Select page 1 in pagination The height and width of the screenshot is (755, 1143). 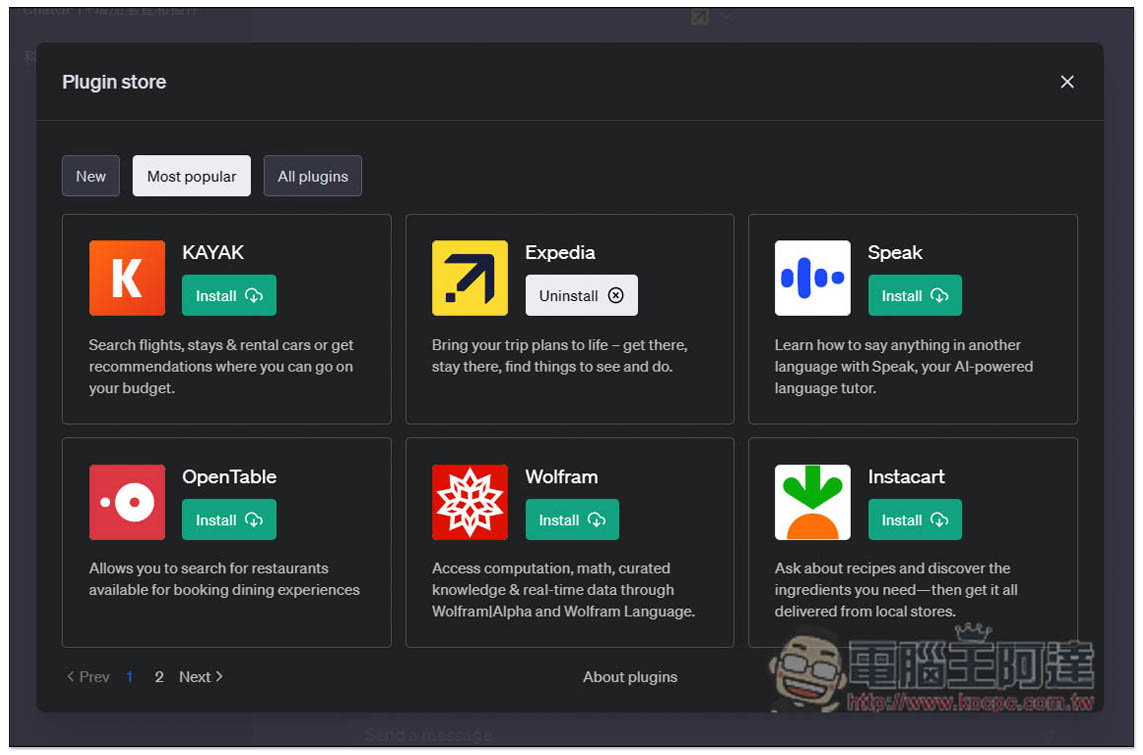129,677
